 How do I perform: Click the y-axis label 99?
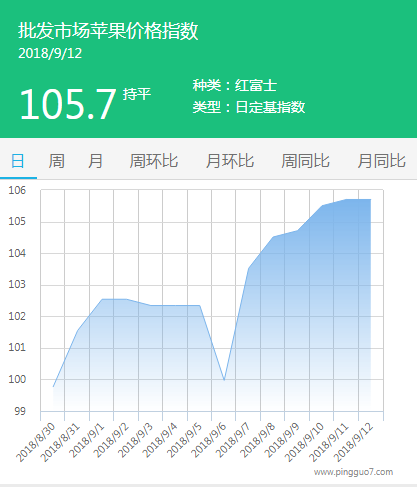coord(20,411)
